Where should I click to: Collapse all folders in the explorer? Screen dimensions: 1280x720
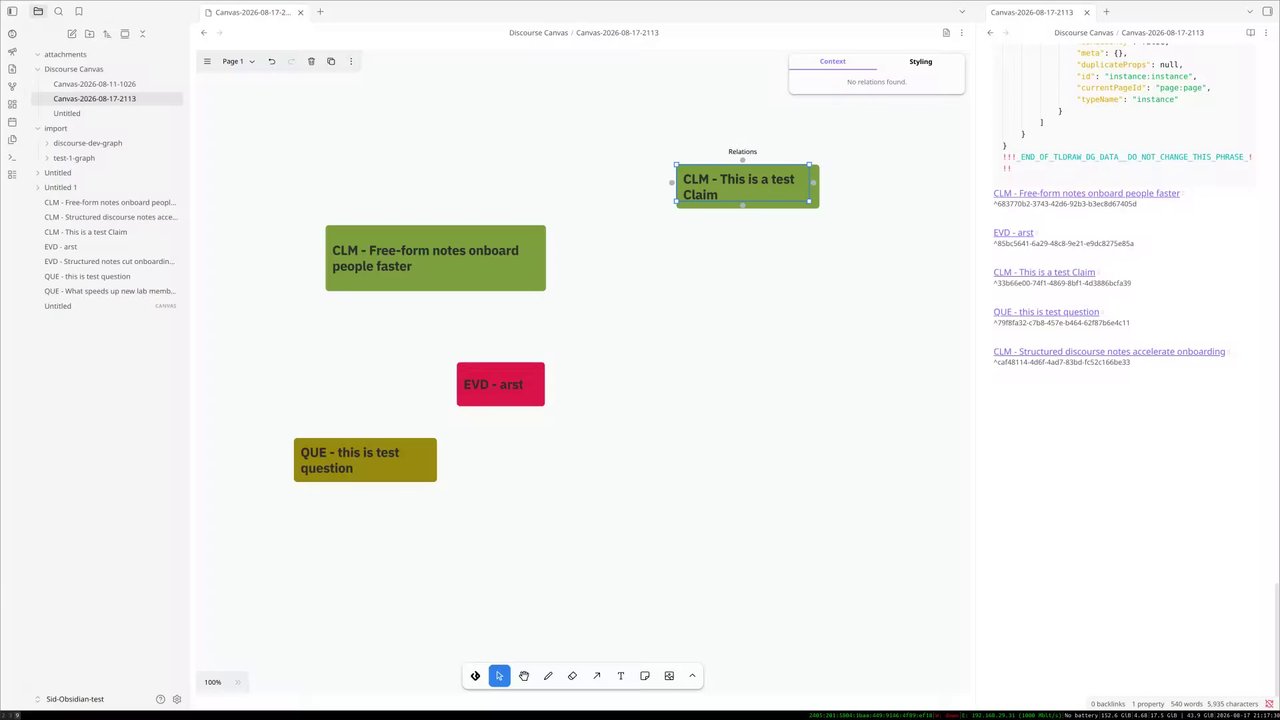coord(142,34)
